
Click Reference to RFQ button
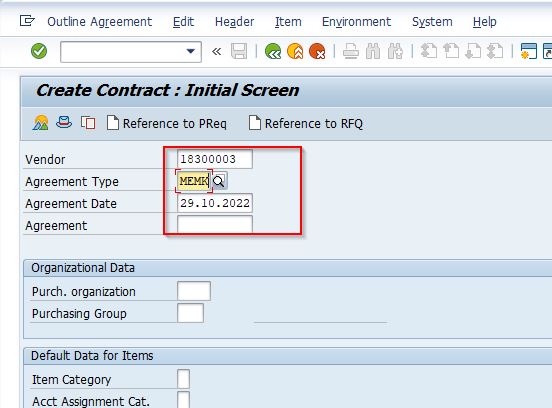(x=306, y=124)
